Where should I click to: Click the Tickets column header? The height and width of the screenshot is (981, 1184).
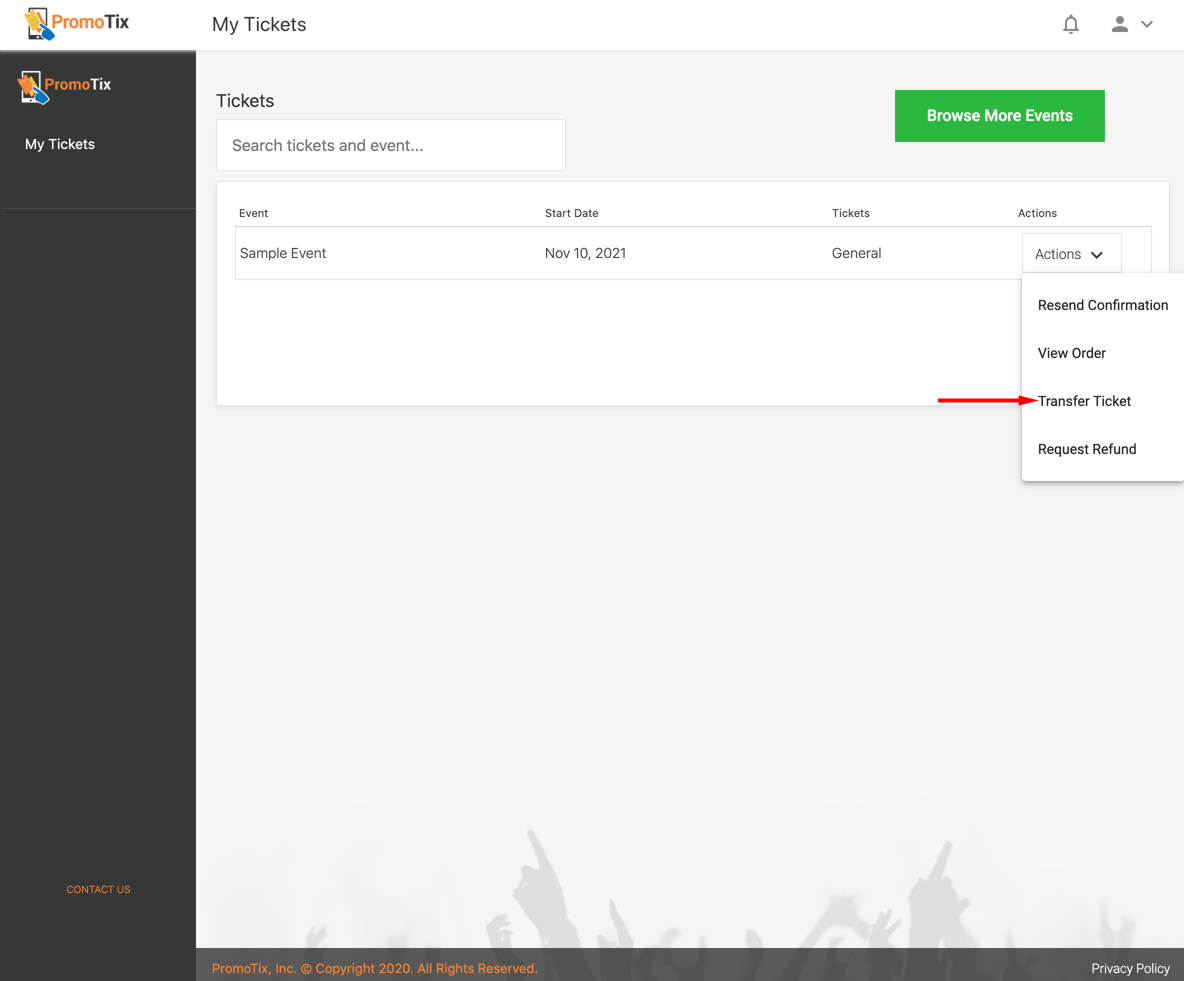click(850, 213)
